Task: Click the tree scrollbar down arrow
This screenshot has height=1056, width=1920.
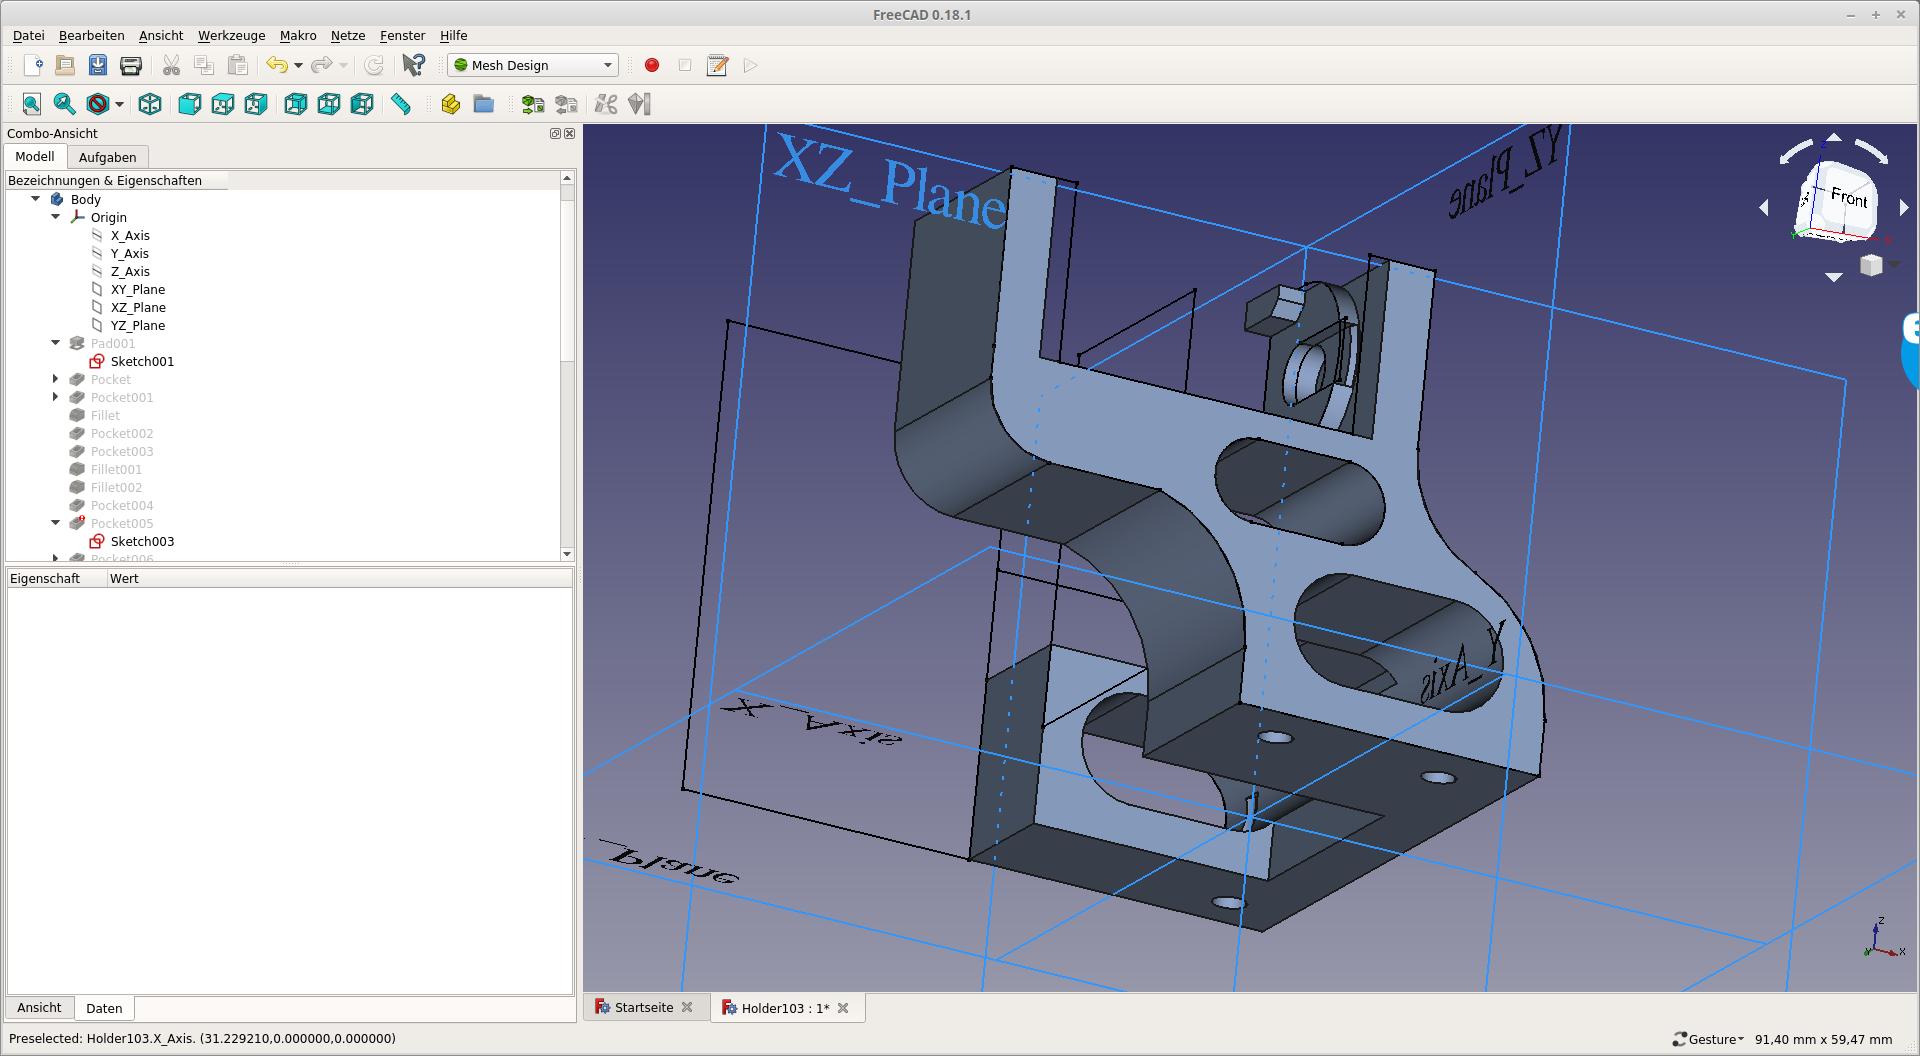Action: [567, 553]
